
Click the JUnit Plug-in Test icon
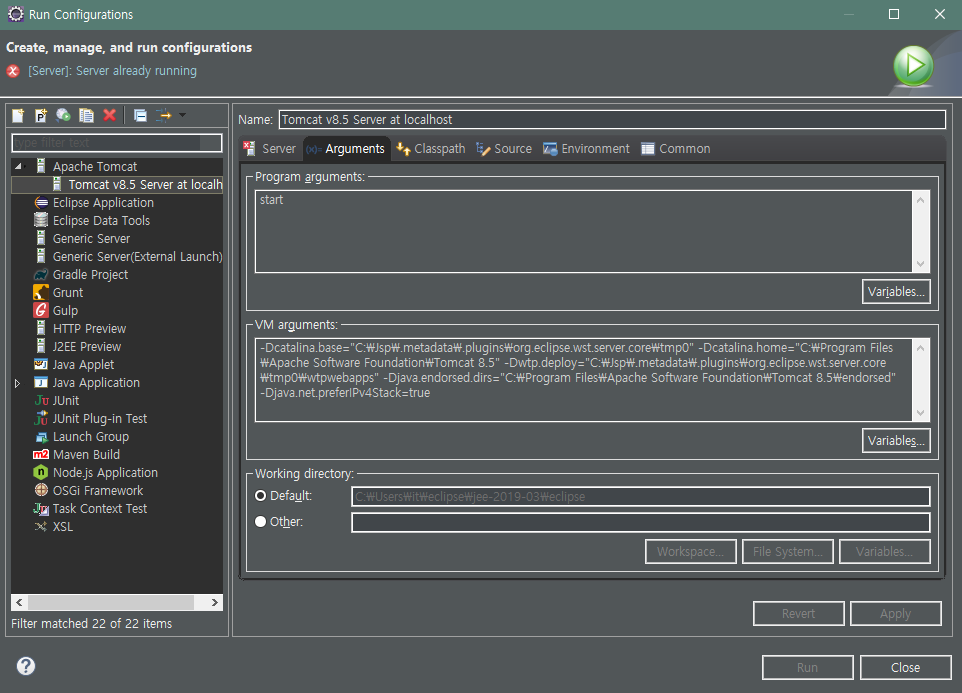pos(41,418)
